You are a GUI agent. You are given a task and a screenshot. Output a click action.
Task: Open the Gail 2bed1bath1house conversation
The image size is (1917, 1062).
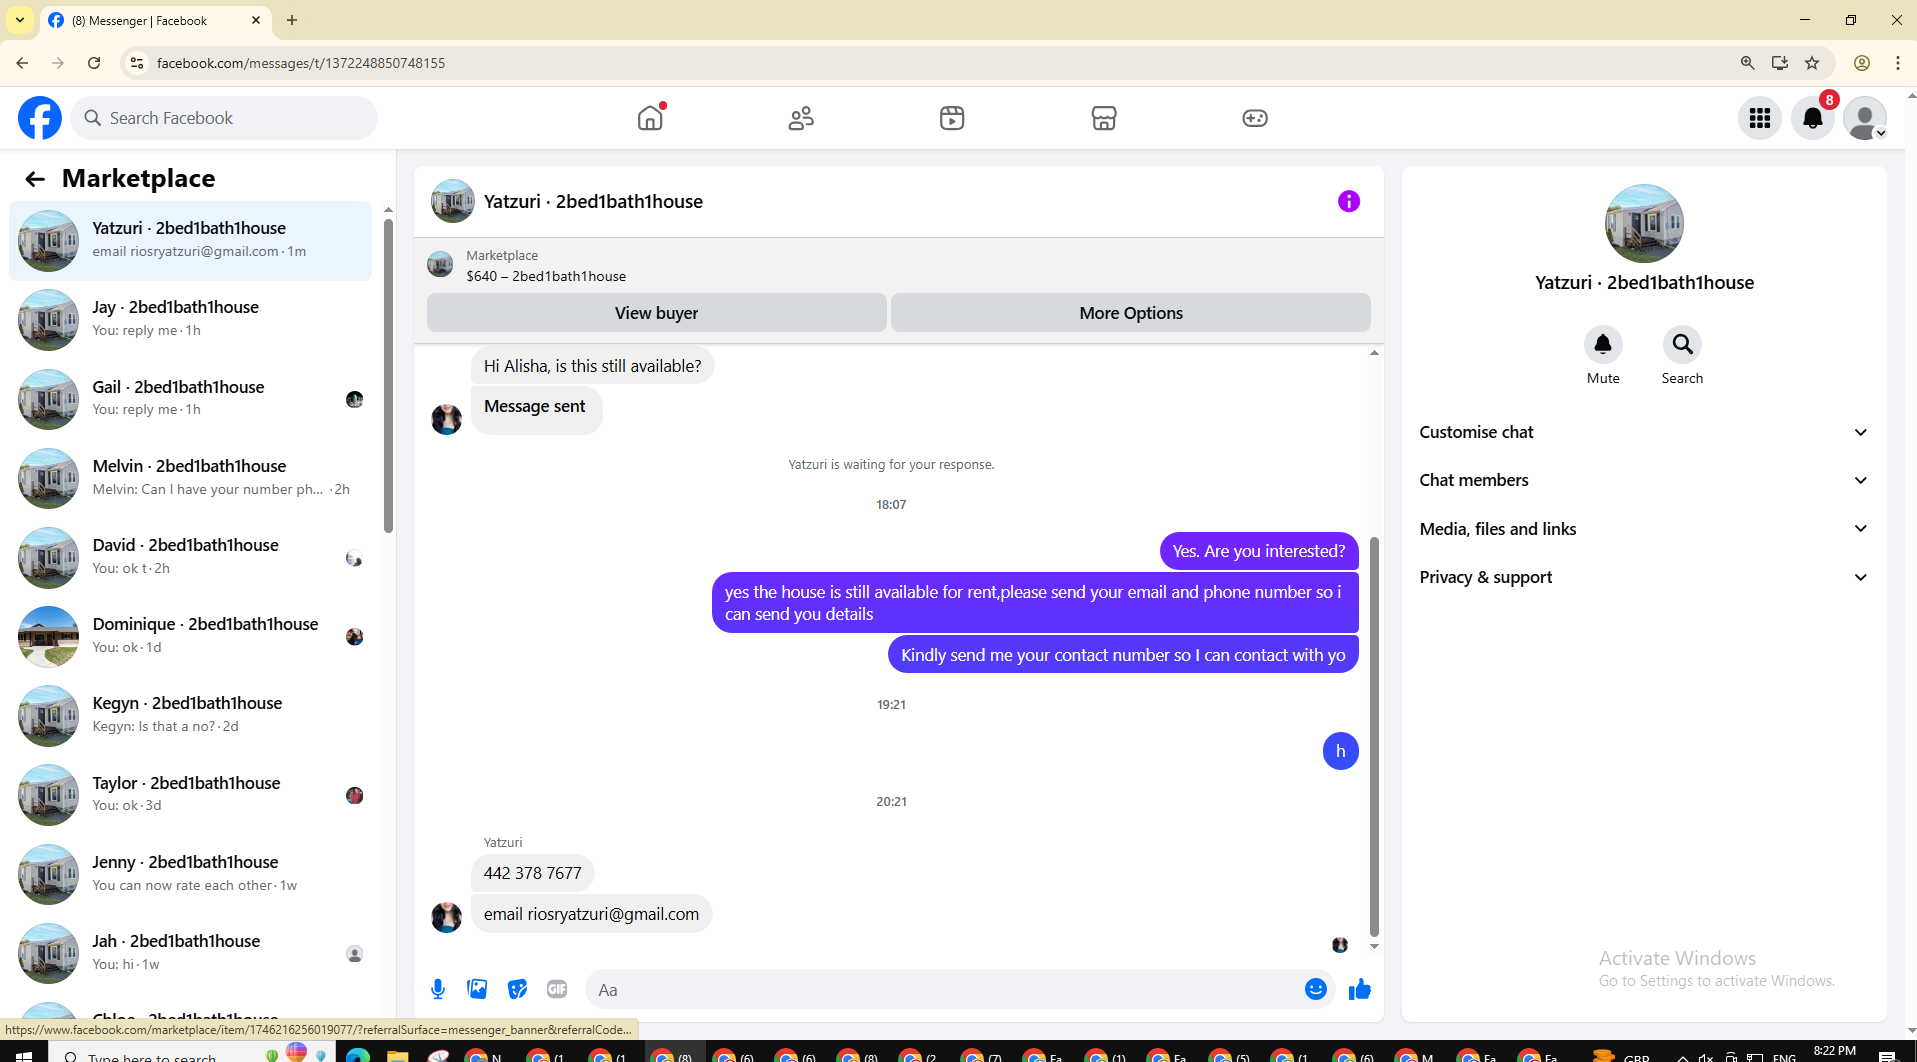(x=191, y=399)
